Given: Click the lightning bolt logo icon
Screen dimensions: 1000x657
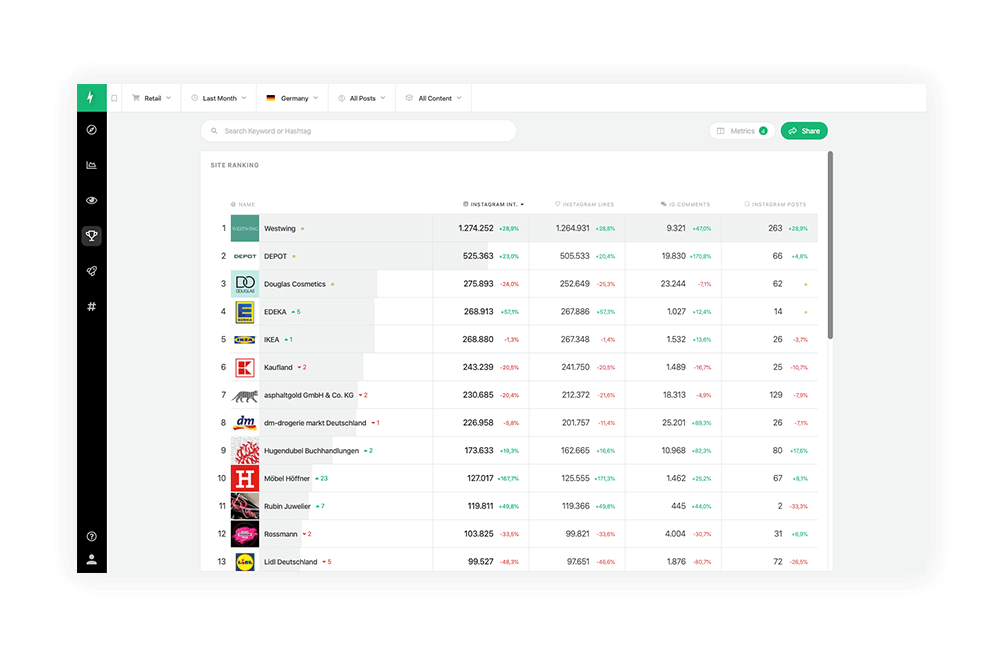Looking at the screenshot, I should (x=91, y=98).
